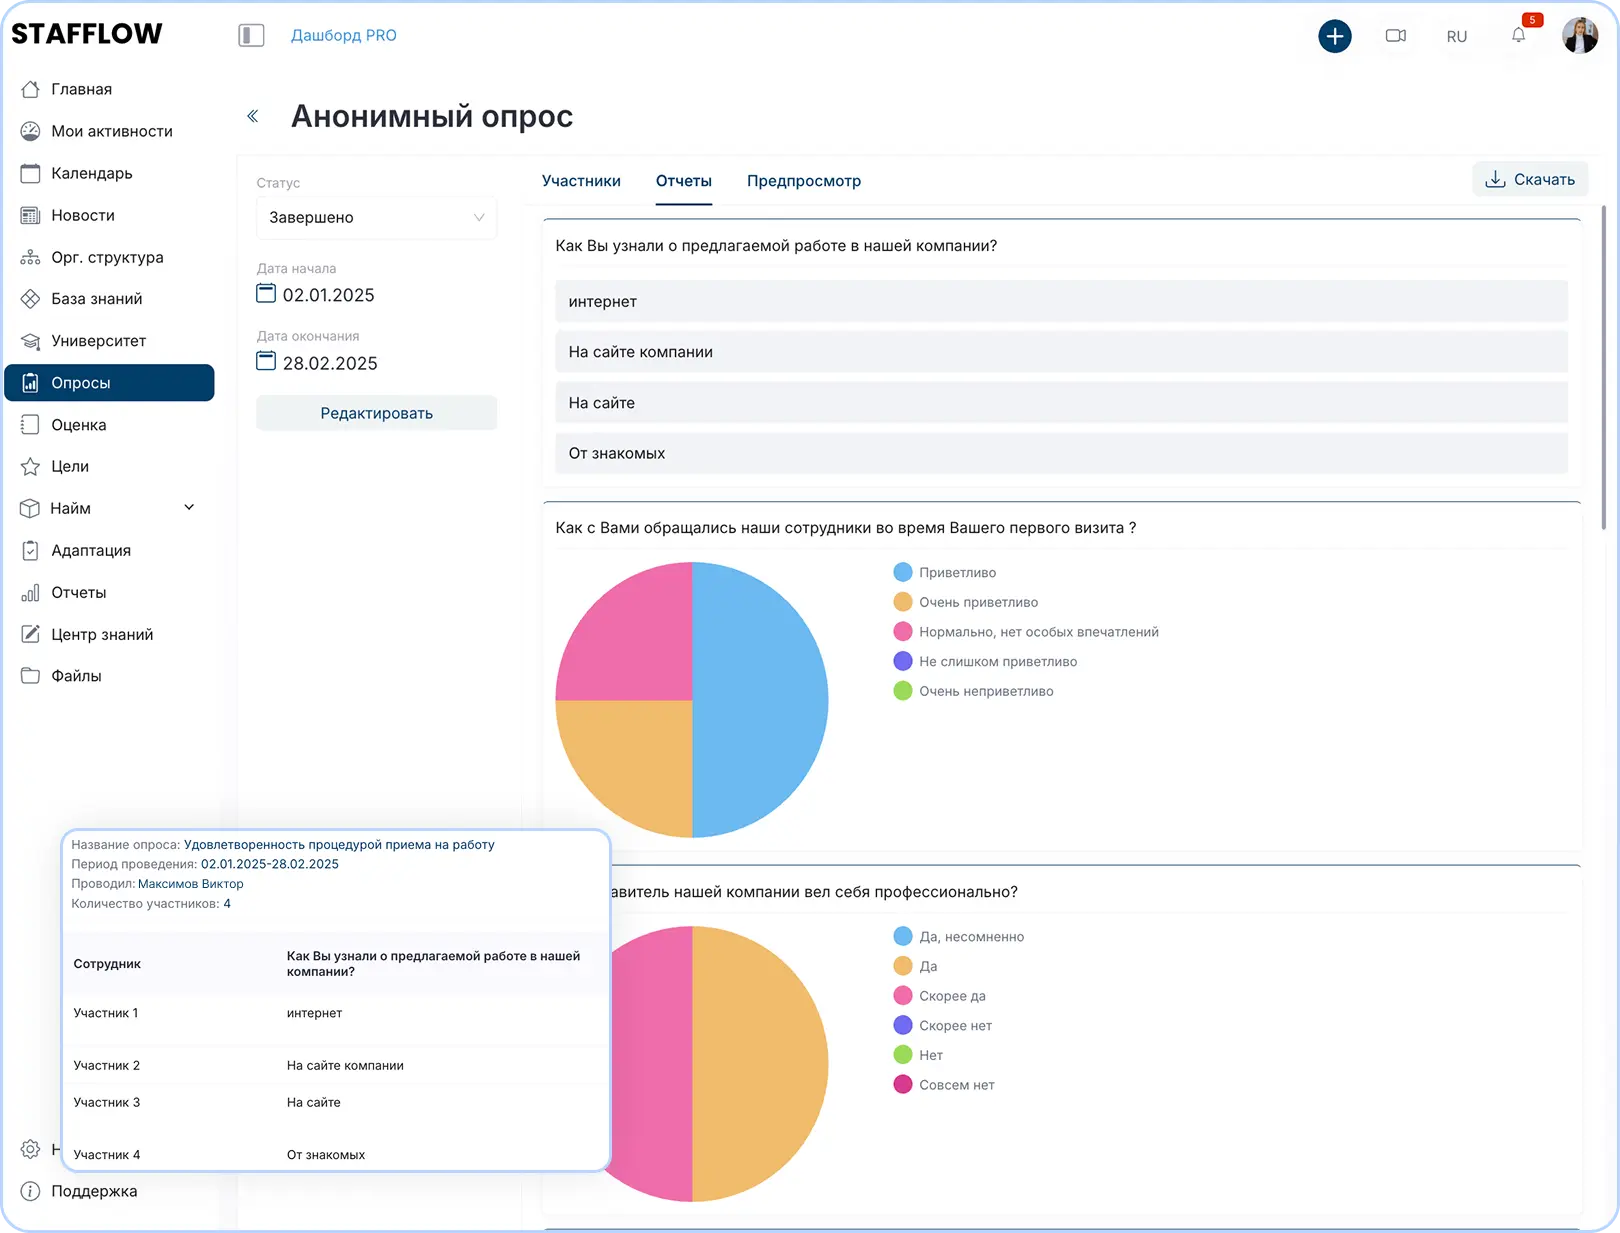Image resolution: width=1620 pixels, height=1233 pixels.
Task: Switch language via RU selector
Action: pyautogui.click(x=1456, y=37)
